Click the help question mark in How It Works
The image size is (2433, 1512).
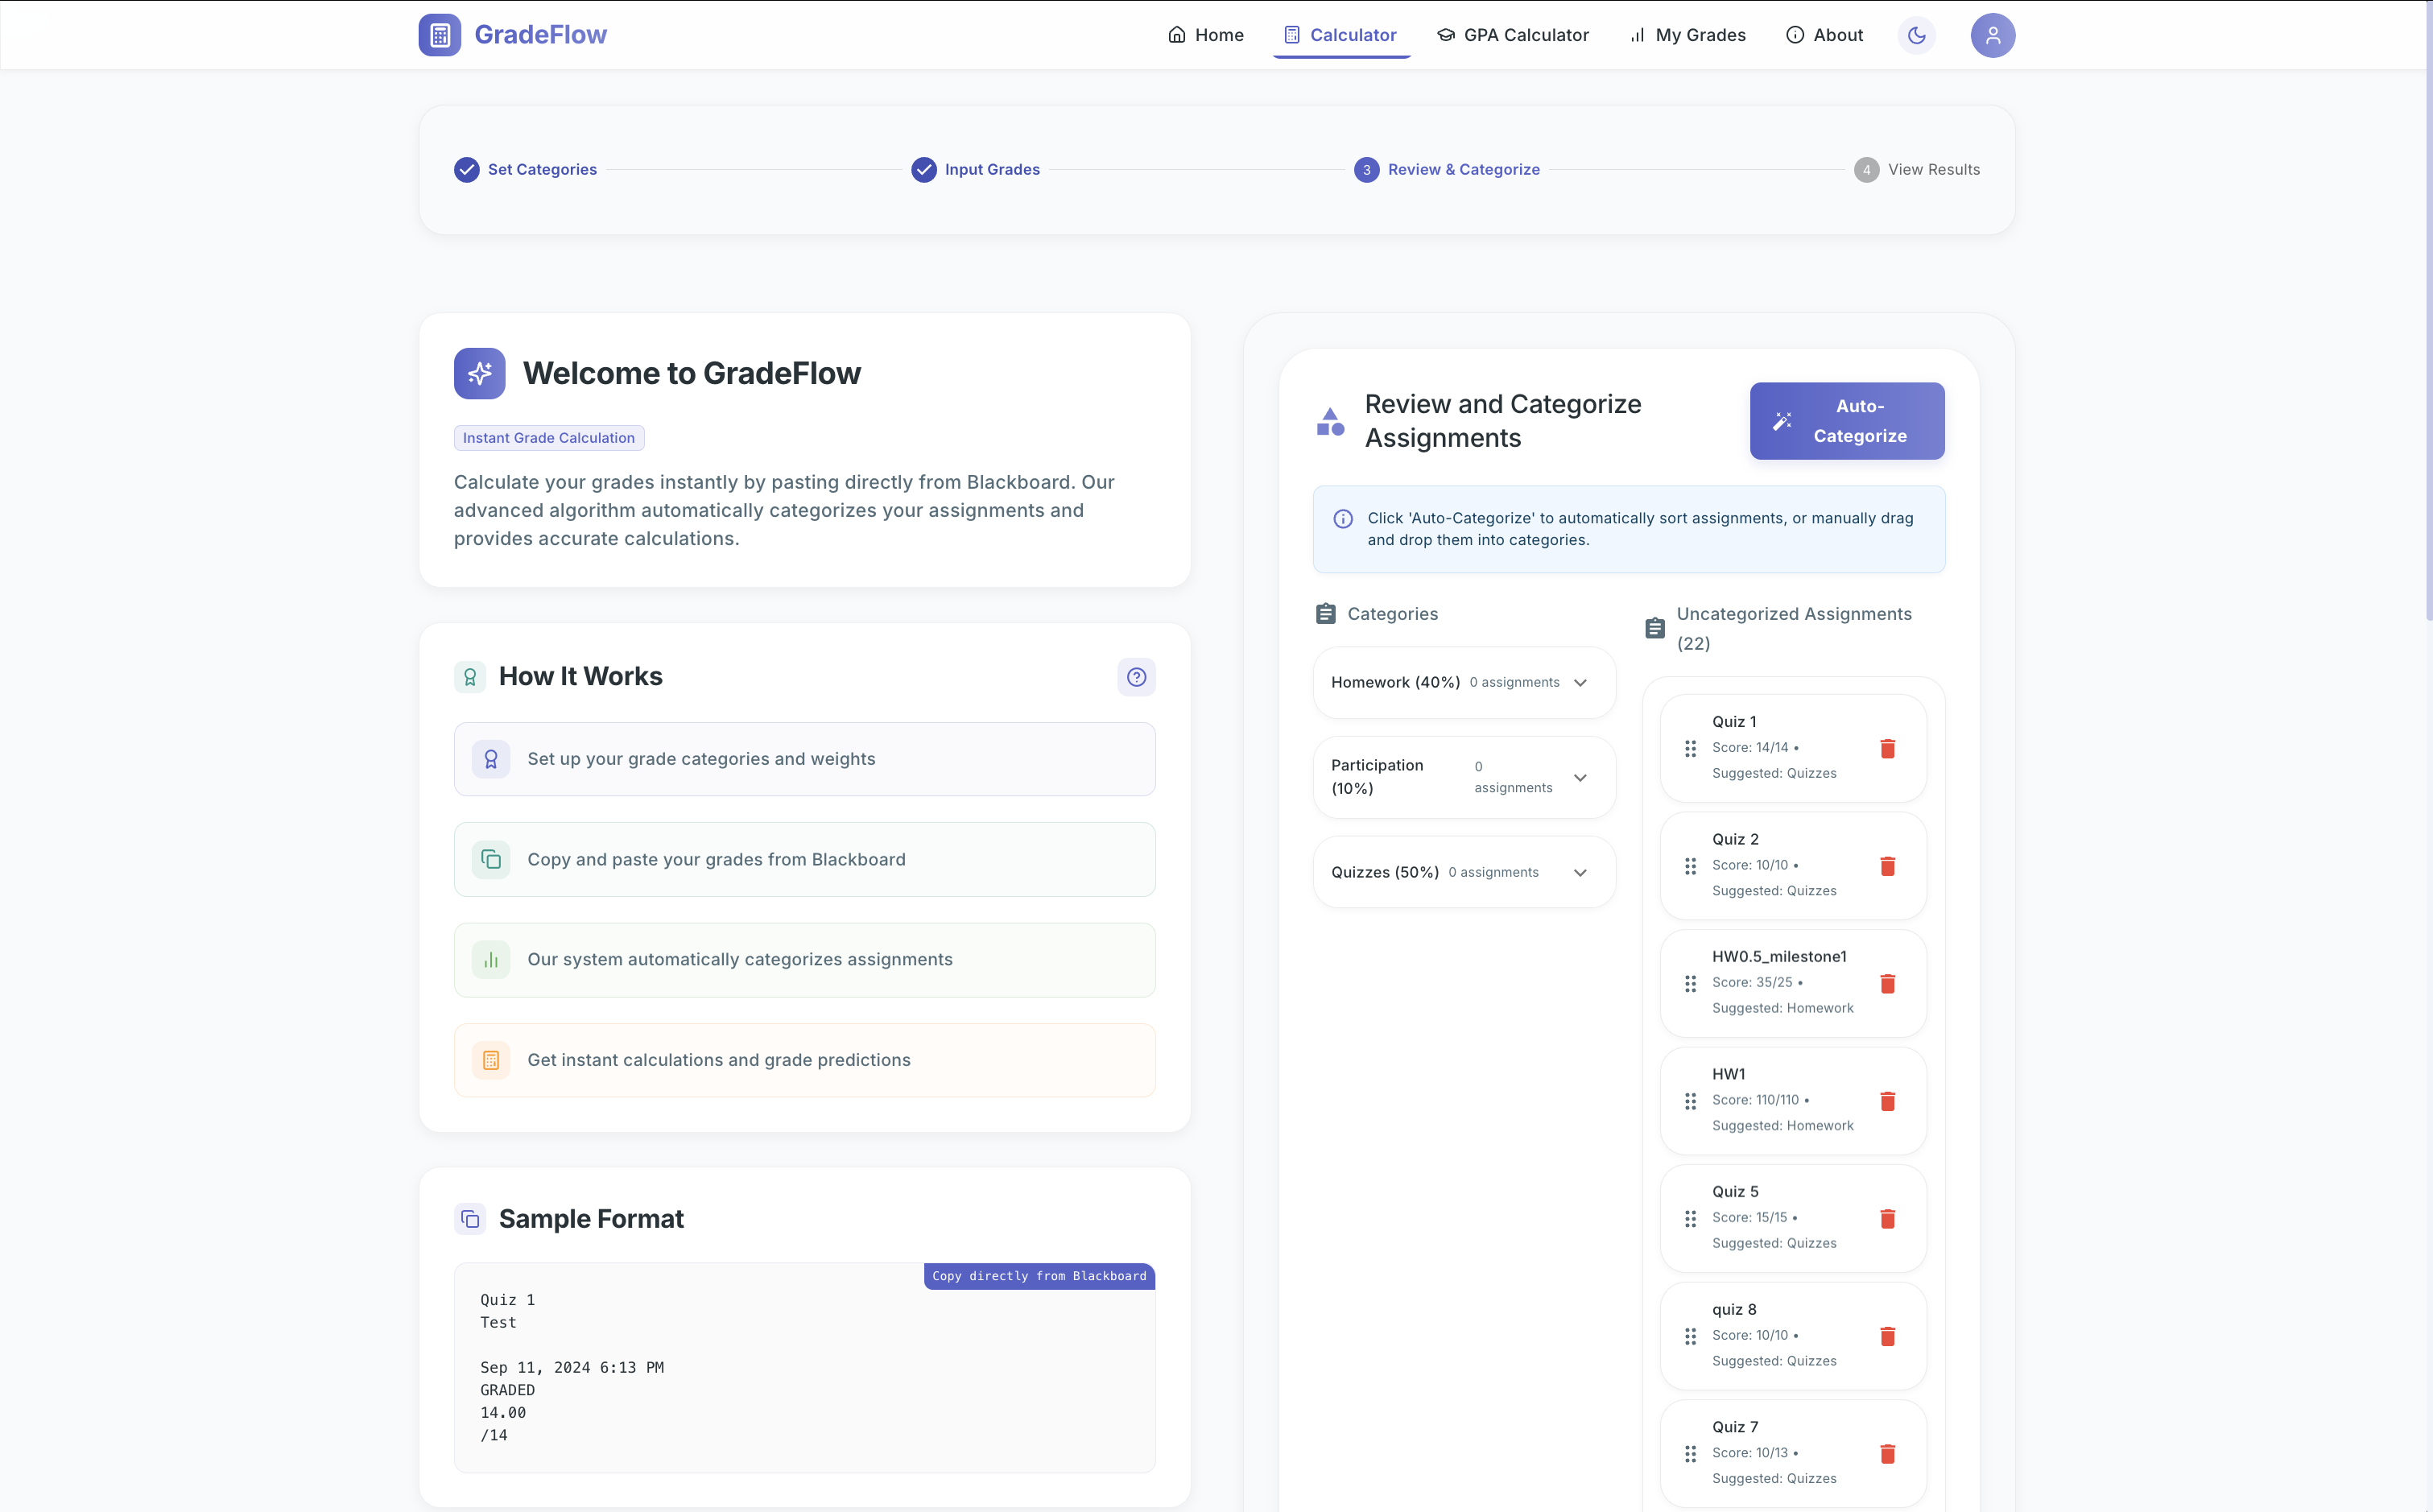click(1136, 677)
